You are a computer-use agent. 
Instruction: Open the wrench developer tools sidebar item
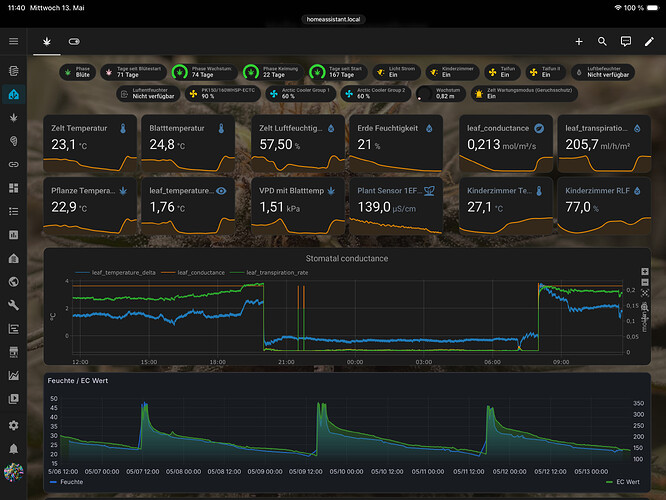tap(14, 305)
